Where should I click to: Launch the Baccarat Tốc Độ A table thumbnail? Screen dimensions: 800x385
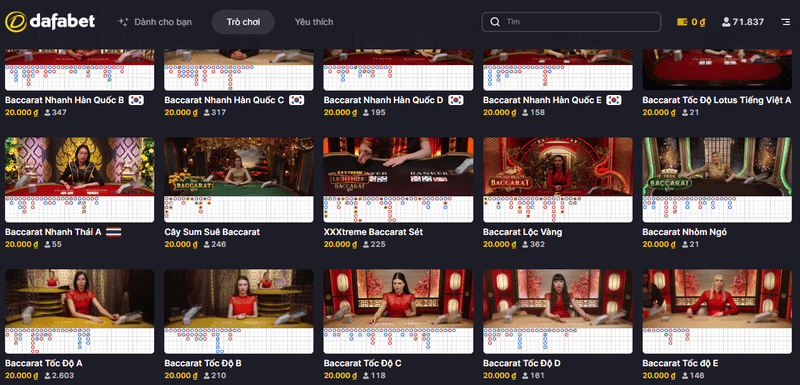coord(80,298)
